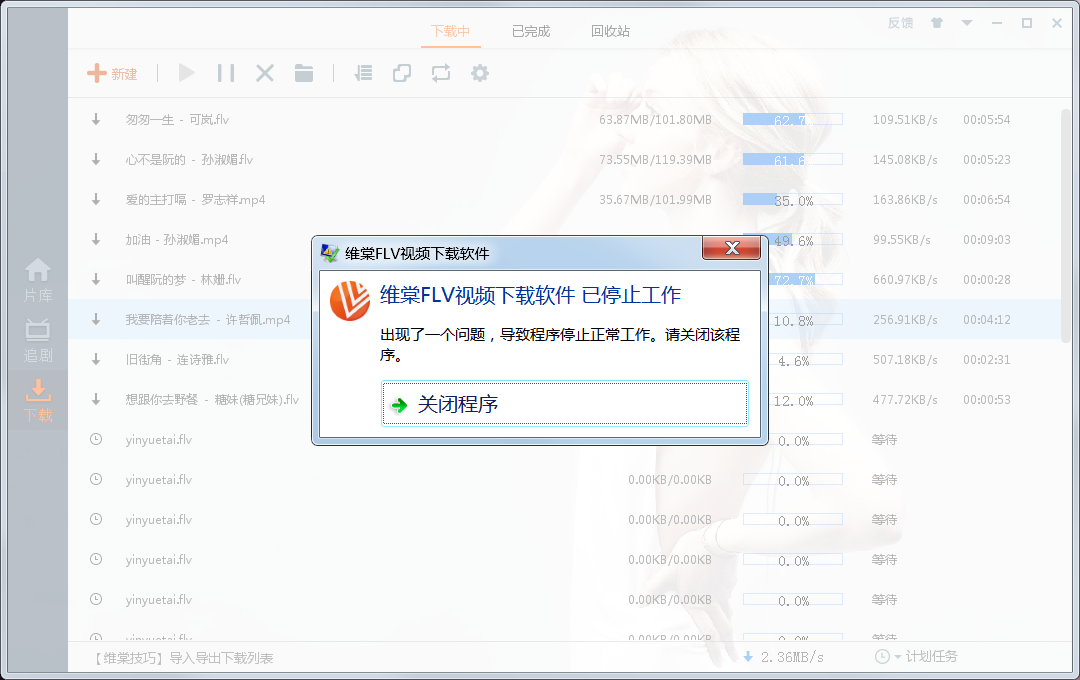Image resolution: width=1080 pixels, height=680 pixels.
Task: Open the 追剧 TV sidebar icon
Action: 38,340
